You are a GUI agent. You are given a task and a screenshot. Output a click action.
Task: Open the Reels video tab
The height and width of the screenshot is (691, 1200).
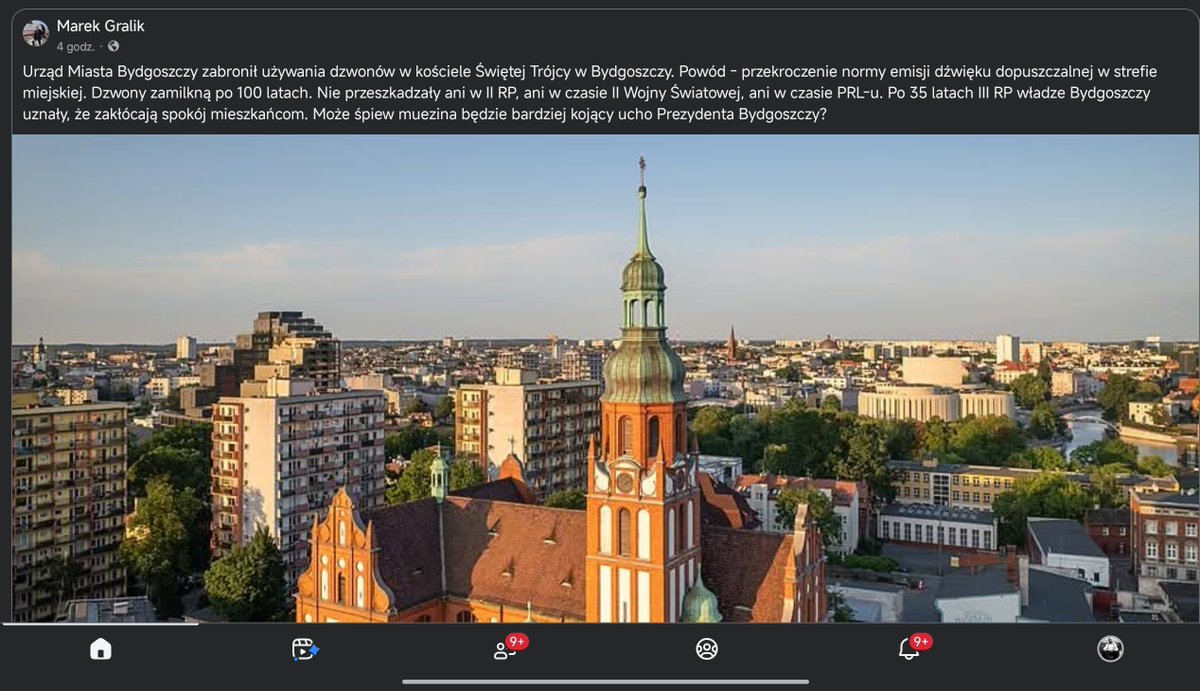pos(305,649)
